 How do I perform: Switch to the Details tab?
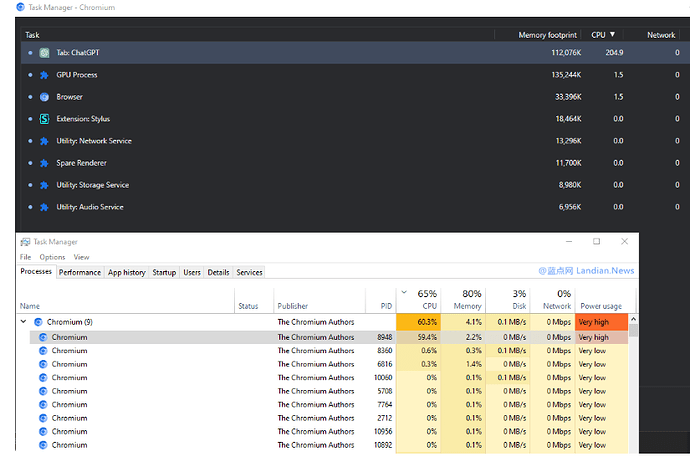pyautogui.click(x=218, y=272)
